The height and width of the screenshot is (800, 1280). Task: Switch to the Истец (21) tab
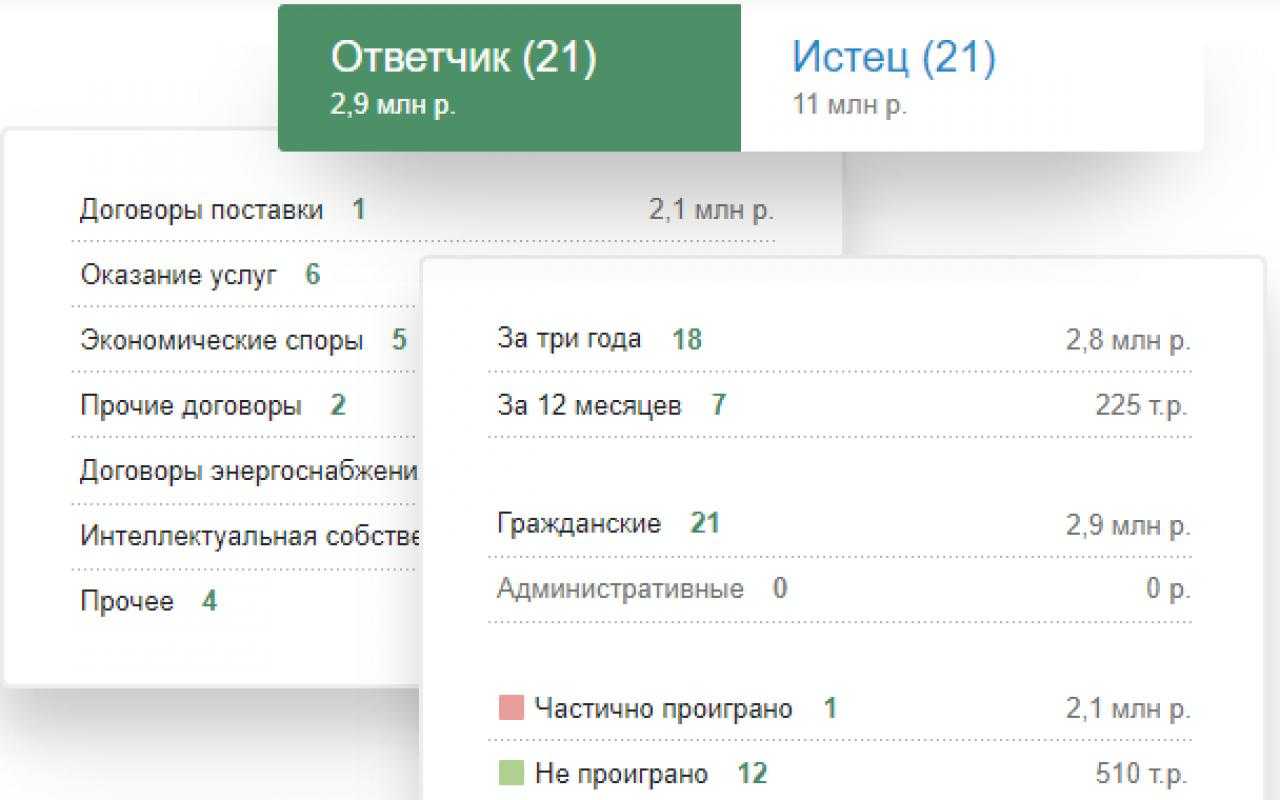tap(972, 78)
